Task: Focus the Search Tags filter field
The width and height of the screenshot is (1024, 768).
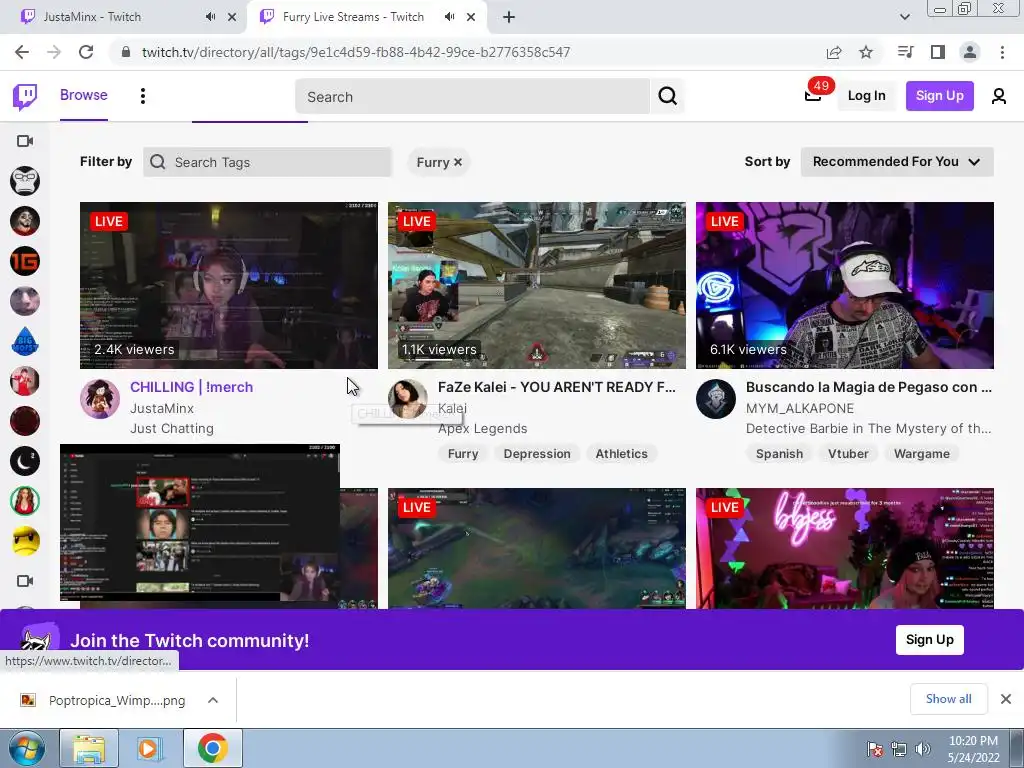Action: point(267,162)
